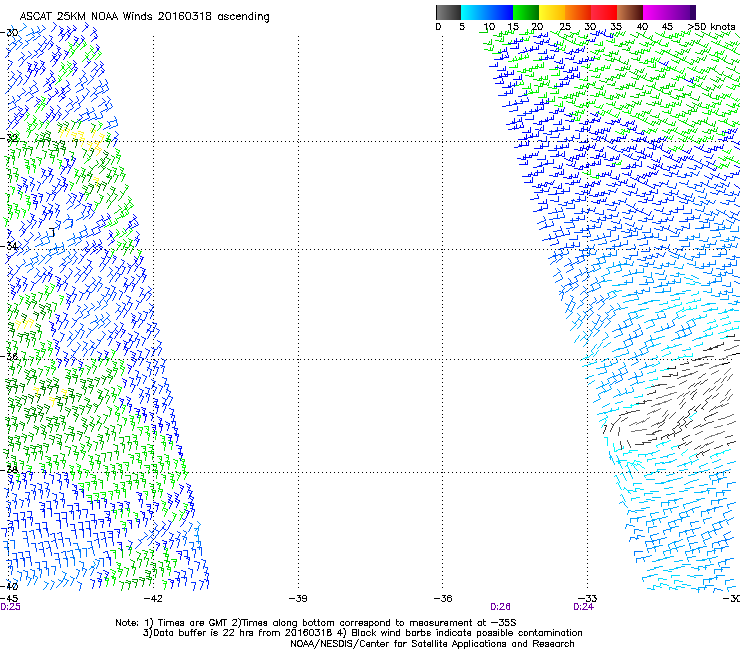Click the yellow 20–25 knots legend segment
This screenshot has height=650, width=740.
(x=552, y=12)
